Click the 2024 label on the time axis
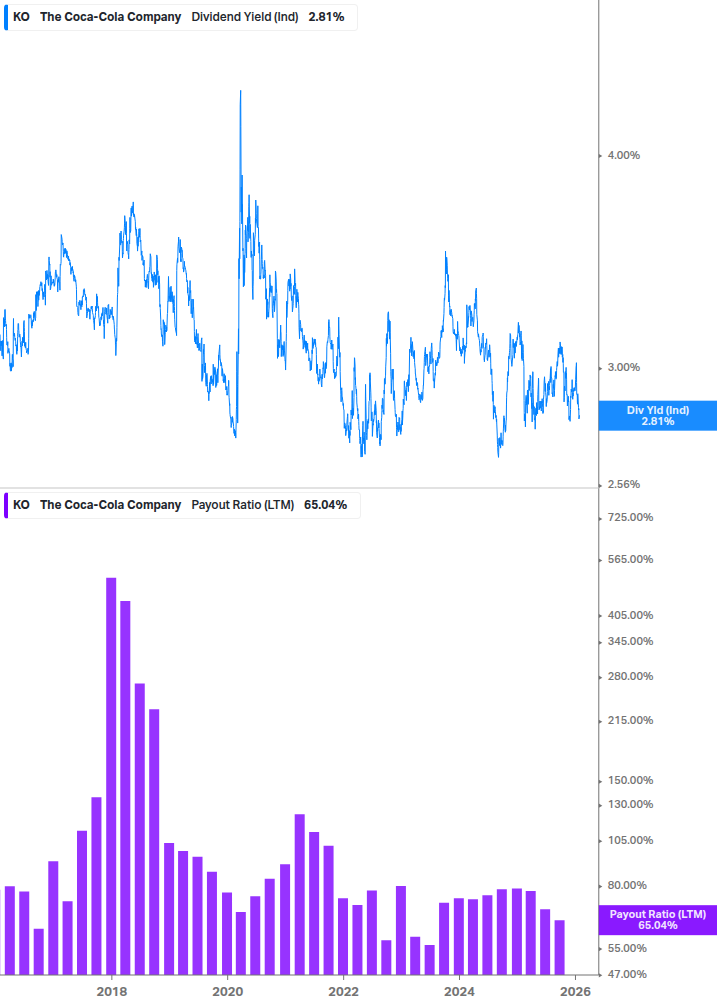The image size is (717, 1005). 459,991
